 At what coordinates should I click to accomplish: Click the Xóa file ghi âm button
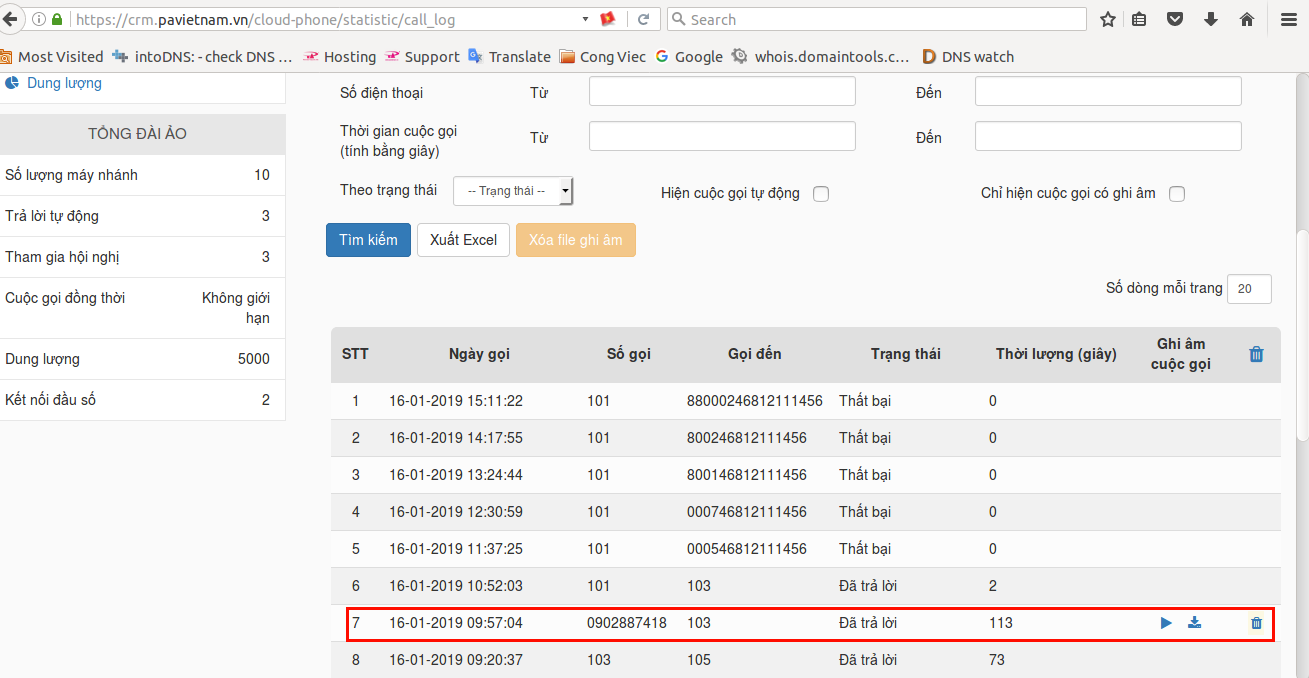coord(576,240)
